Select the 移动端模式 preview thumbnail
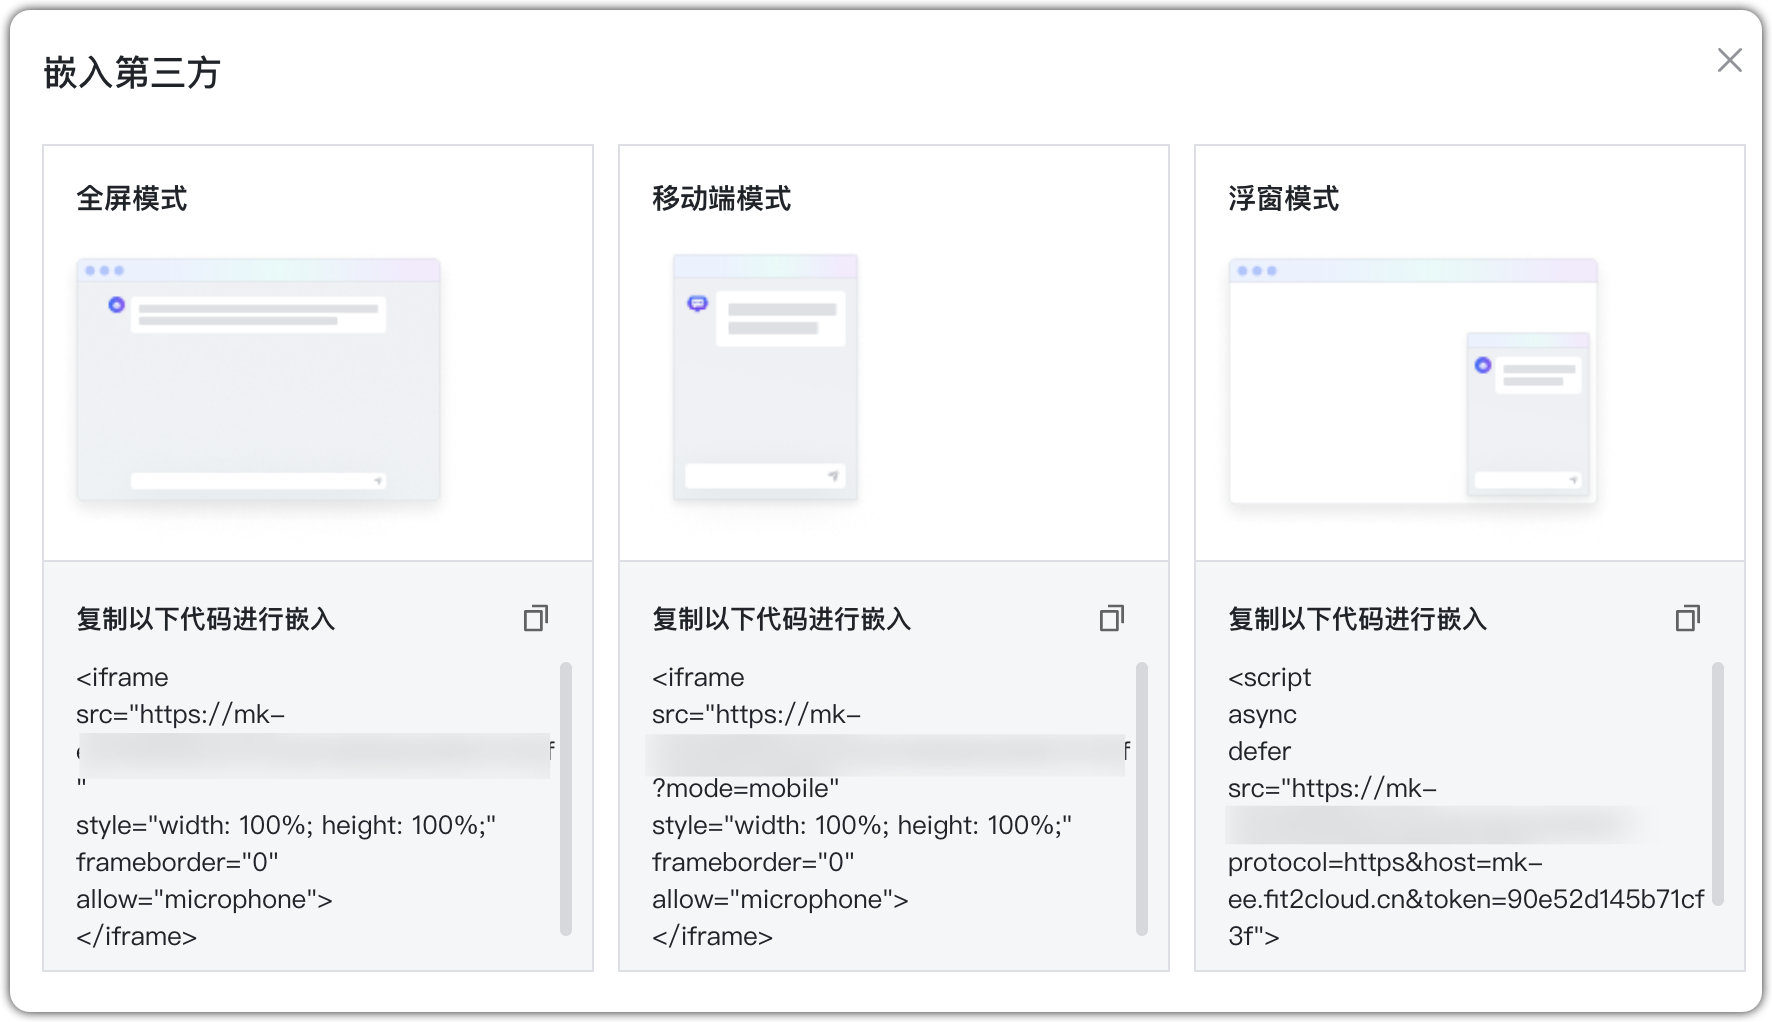Viewport: 1772px width, 1022px height. pyautogui.click(x=765, y=378)
